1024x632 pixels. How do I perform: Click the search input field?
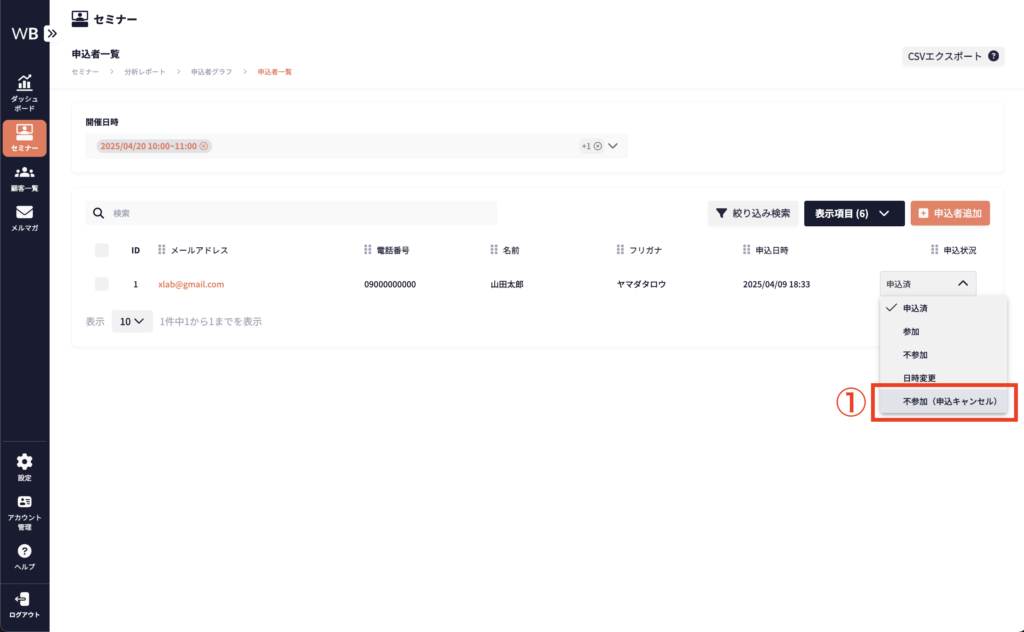300,213
